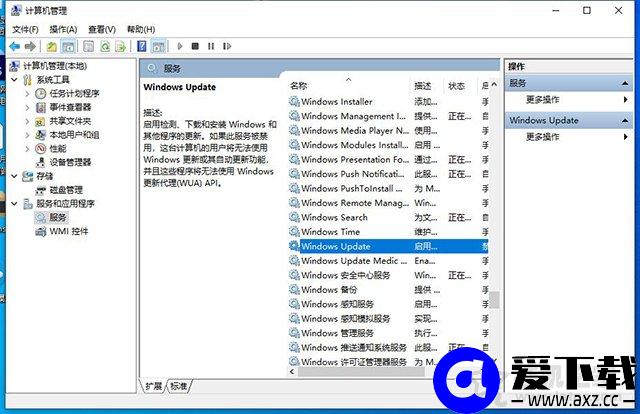Image resolution: width=640 pixels, height=414 pixels.
Task: Expand the 任务计划程序 node arrow
Action: [x=27, y=93]
